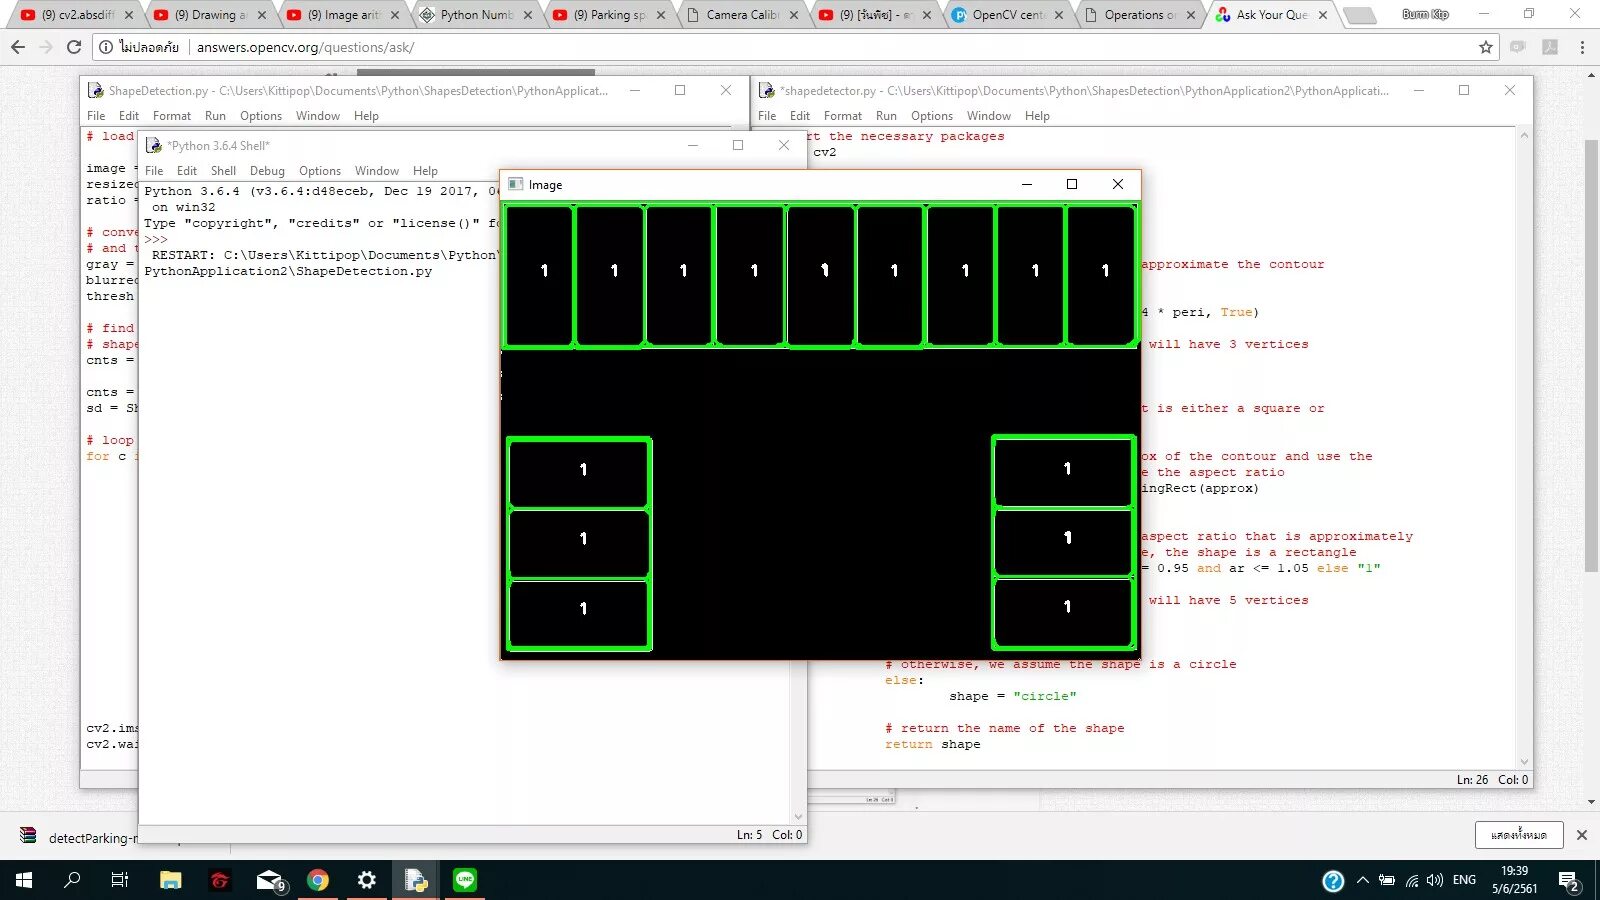Open File menu in ShapeDetection.py window

[96, 116]
